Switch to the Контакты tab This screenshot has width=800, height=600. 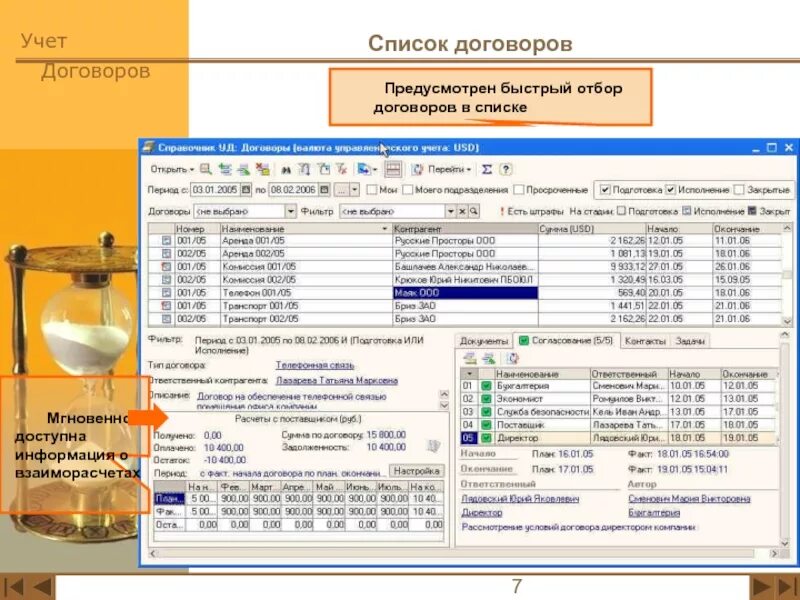pos(645,341)
